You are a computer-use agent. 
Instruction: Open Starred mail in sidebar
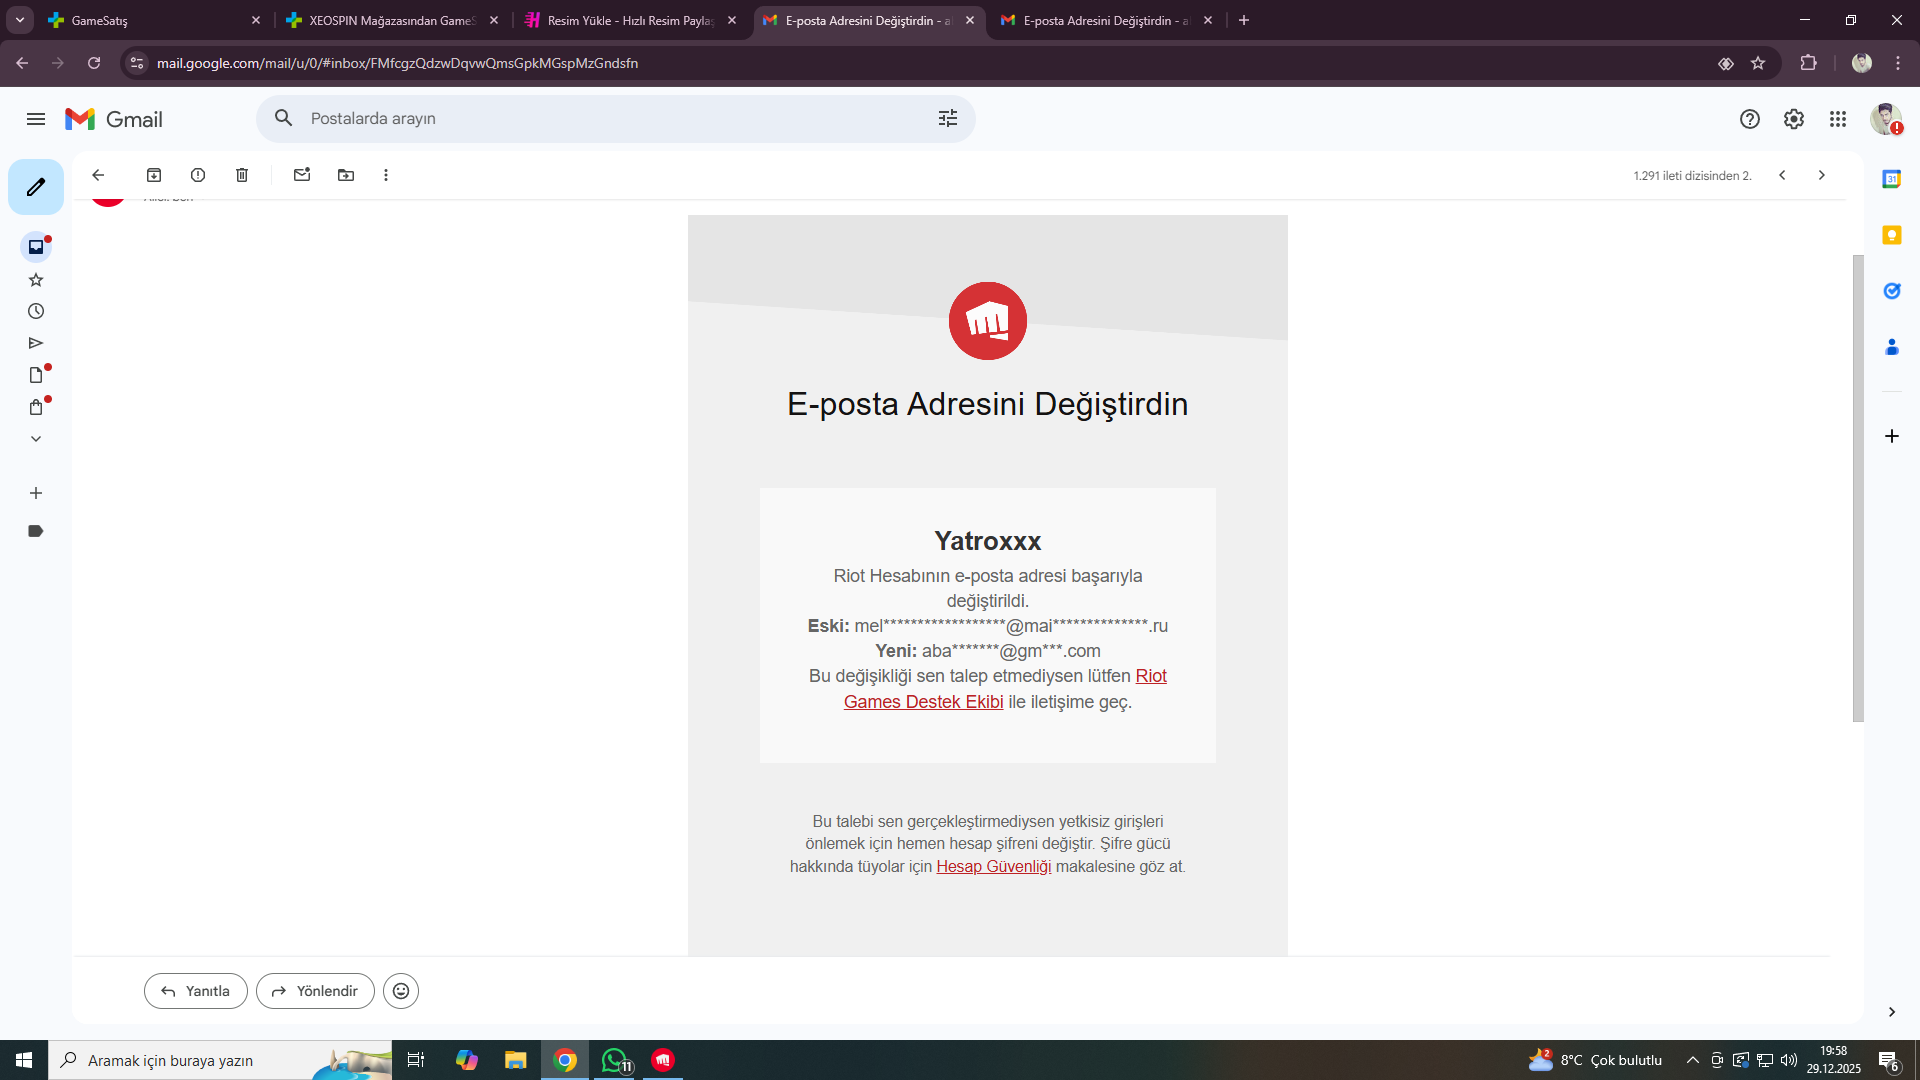click(36, 280)
